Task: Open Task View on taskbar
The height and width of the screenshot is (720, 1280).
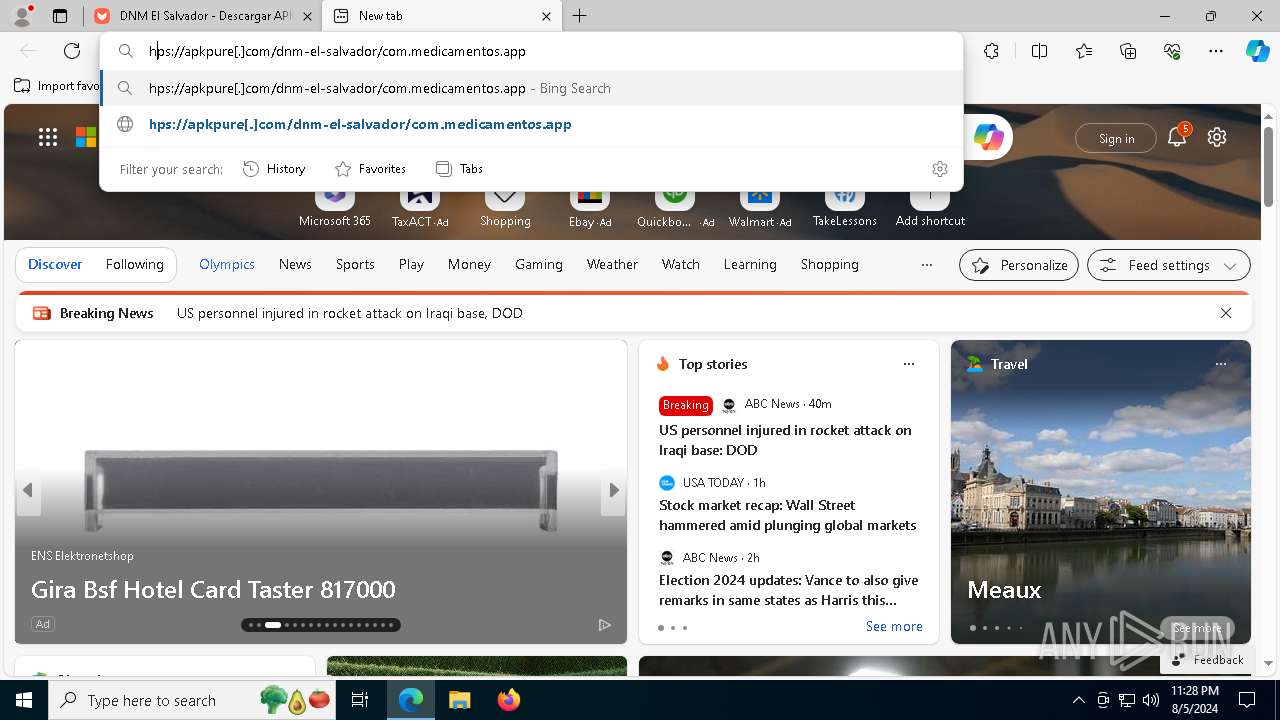Action: point(360,700)
